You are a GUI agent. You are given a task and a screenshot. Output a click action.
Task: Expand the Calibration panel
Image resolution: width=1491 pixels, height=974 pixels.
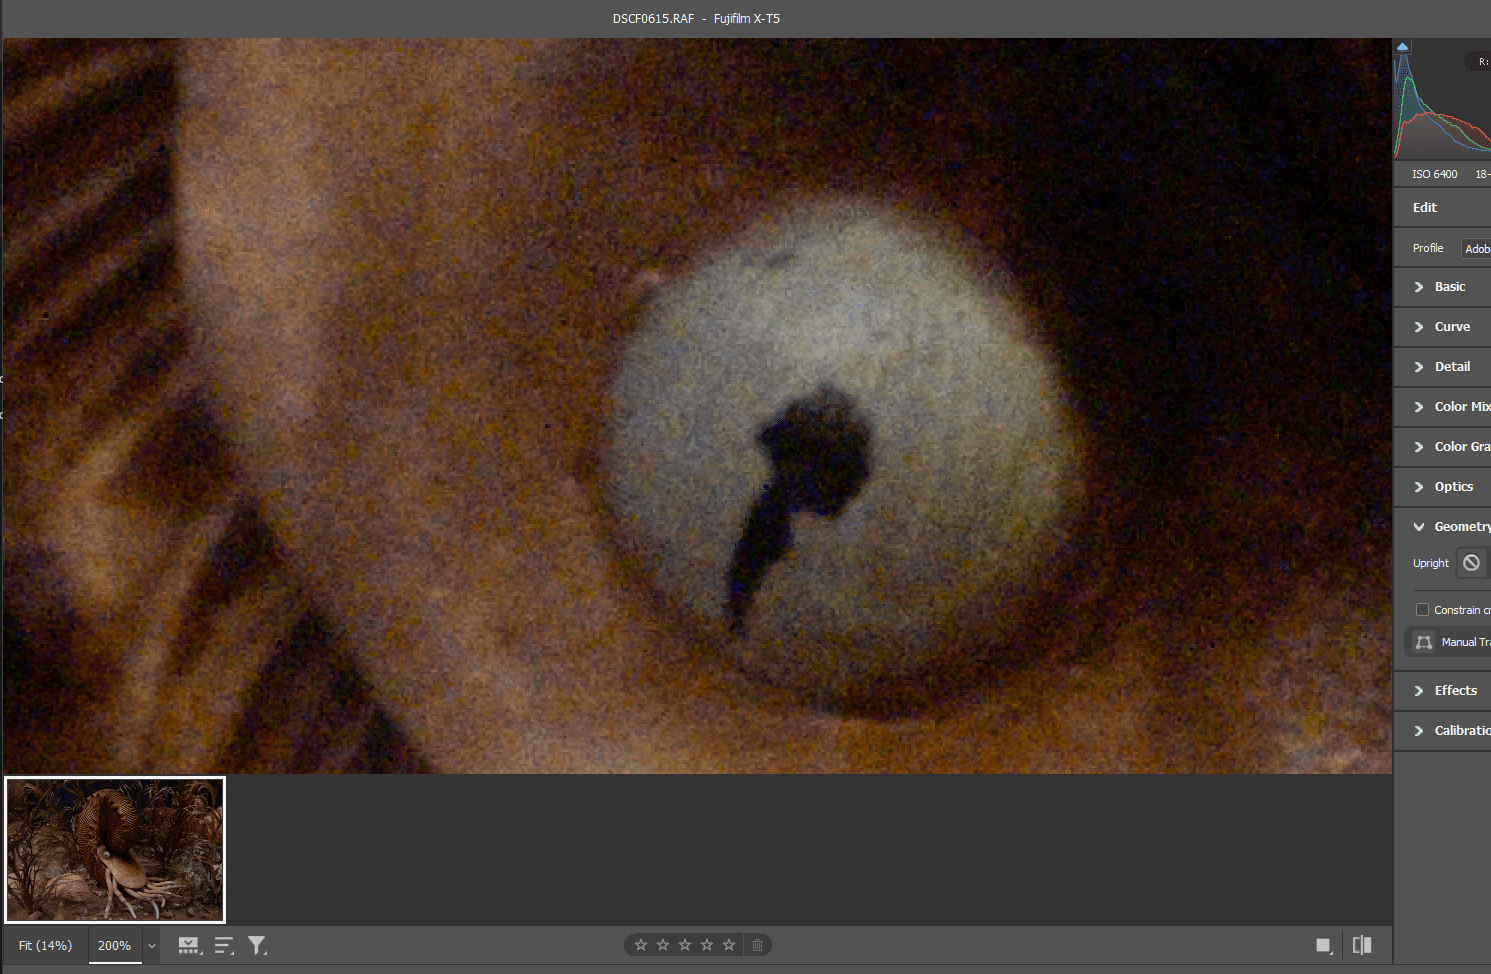(1442, 731)
